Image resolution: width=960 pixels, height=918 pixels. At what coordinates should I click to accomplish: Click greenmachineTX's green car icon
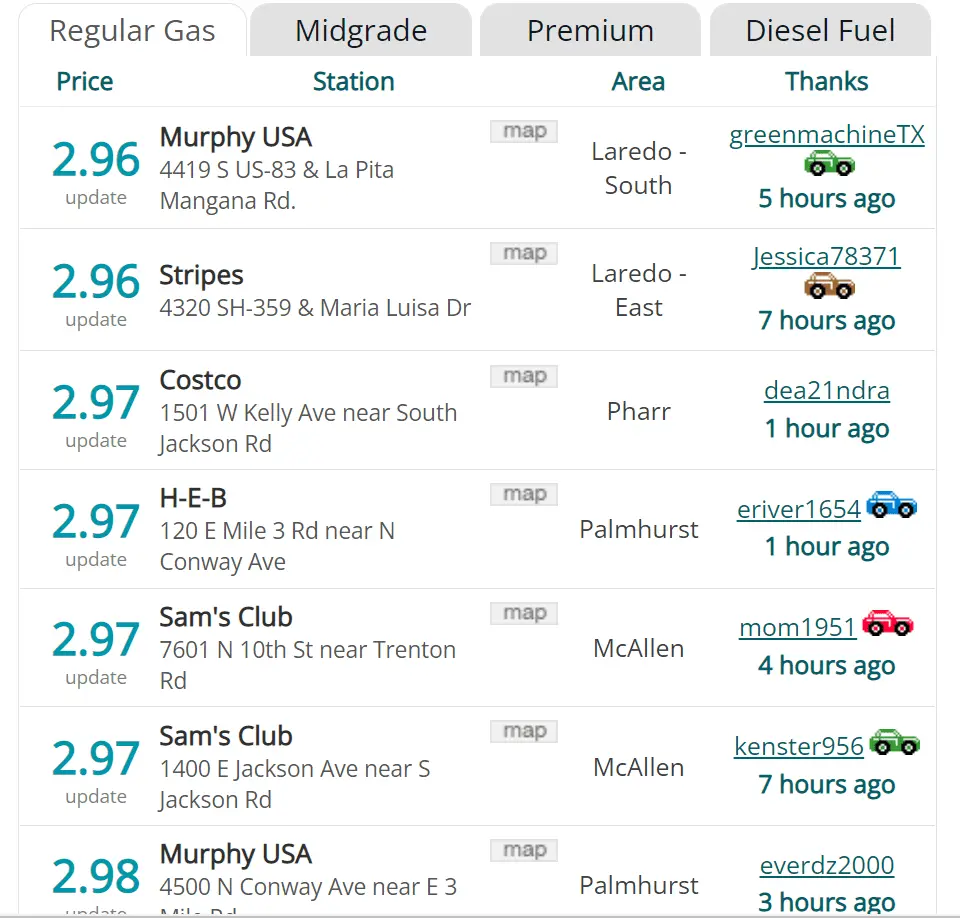(x=828, y=164)
